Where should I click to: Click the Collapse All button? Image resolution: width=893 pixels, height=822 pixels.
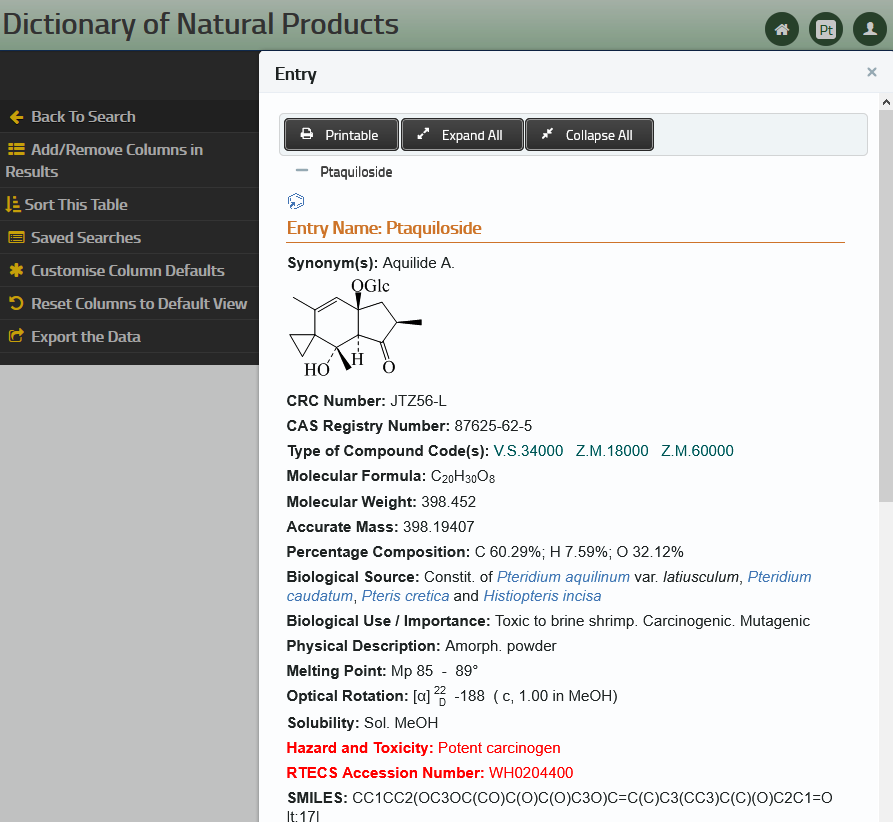pyautogui.click(x=589, y=135)
